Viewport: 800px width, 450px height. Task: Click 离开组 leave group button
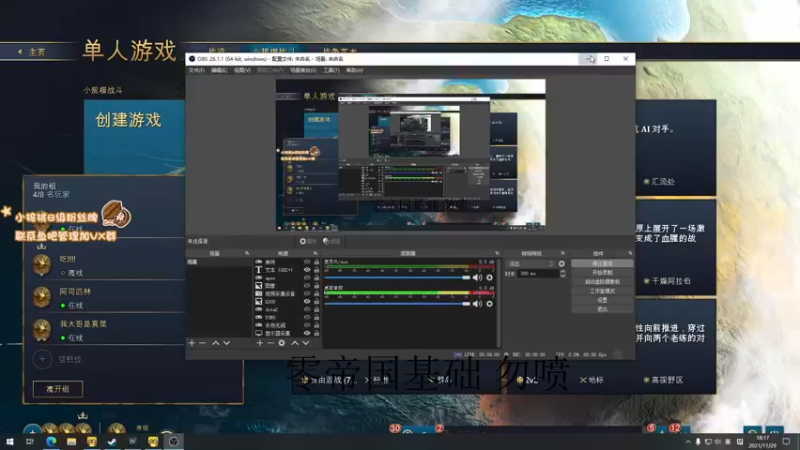pos(58,389)
